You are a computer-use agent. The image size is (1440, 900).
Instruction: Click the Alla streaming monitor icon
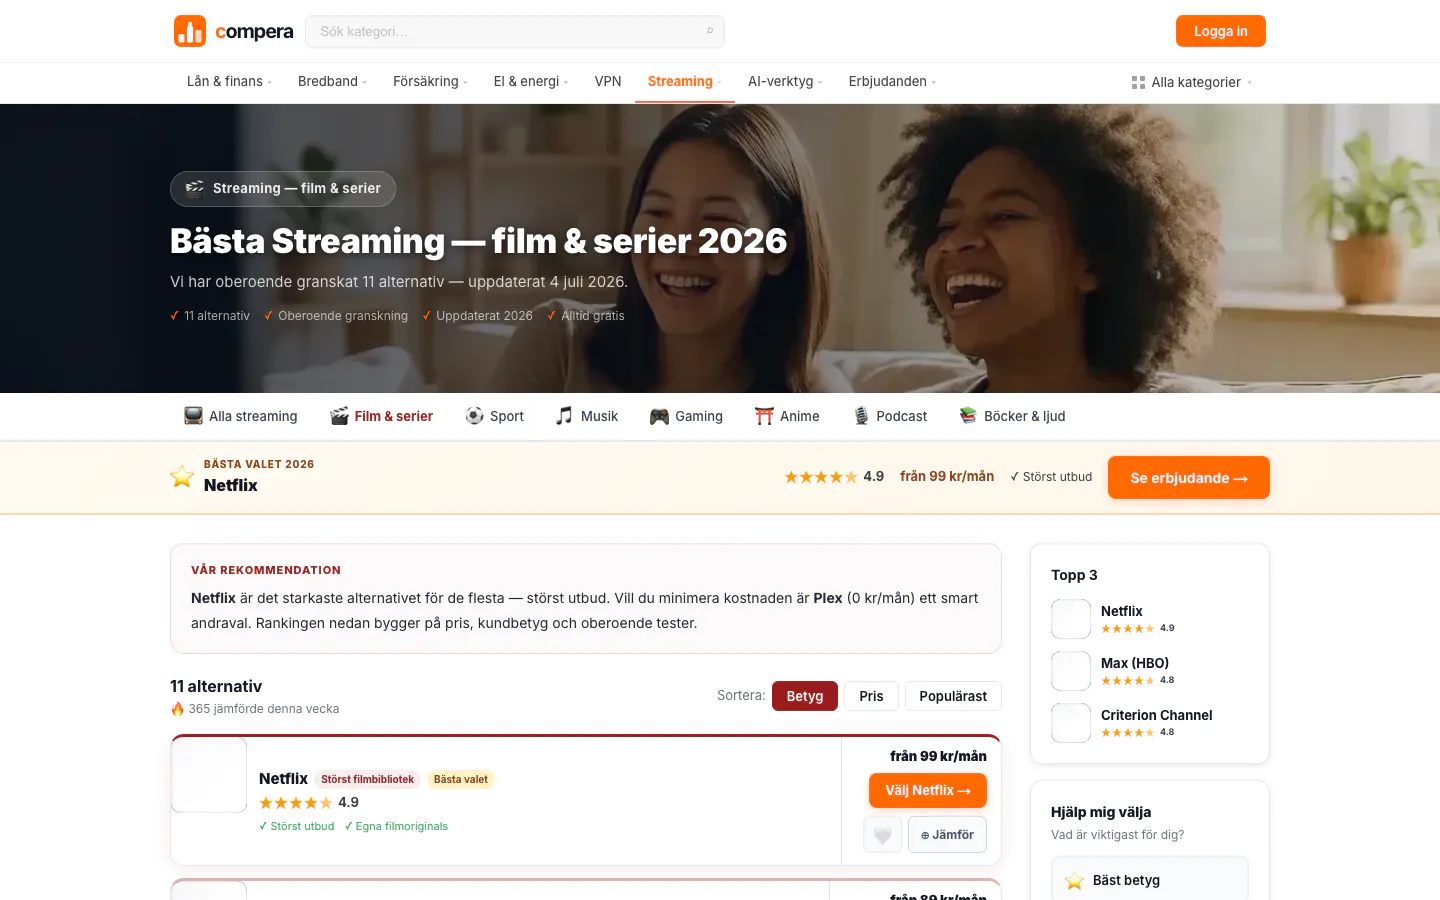[x=193, y=416]
